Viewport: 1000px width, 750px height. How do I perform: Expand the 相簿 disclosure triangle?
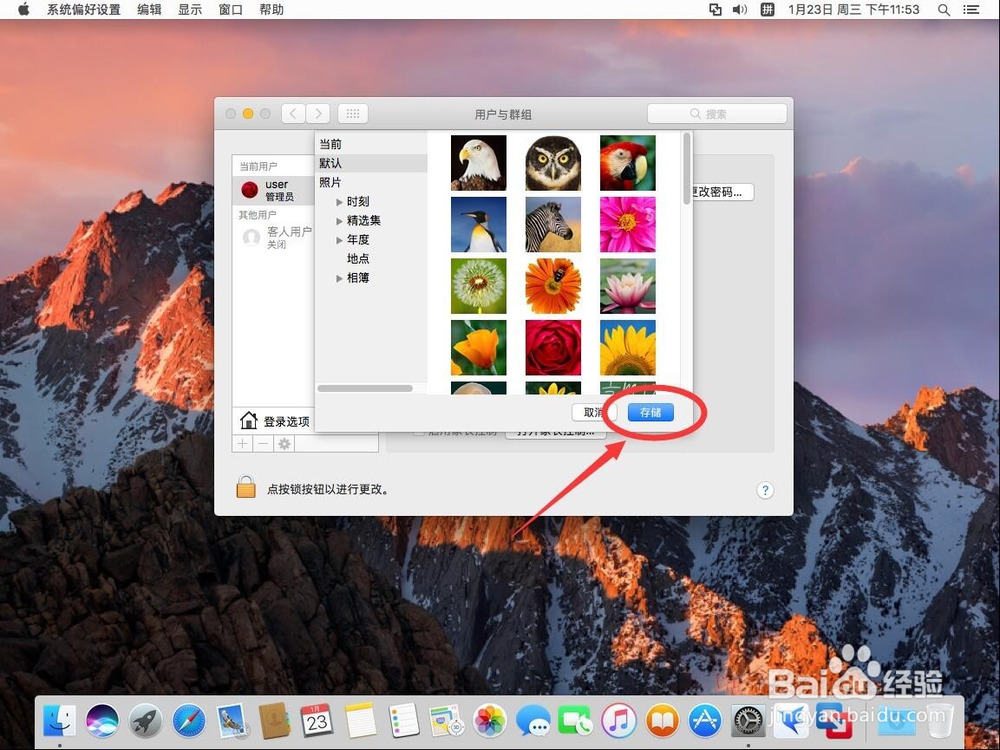point(339,278)
